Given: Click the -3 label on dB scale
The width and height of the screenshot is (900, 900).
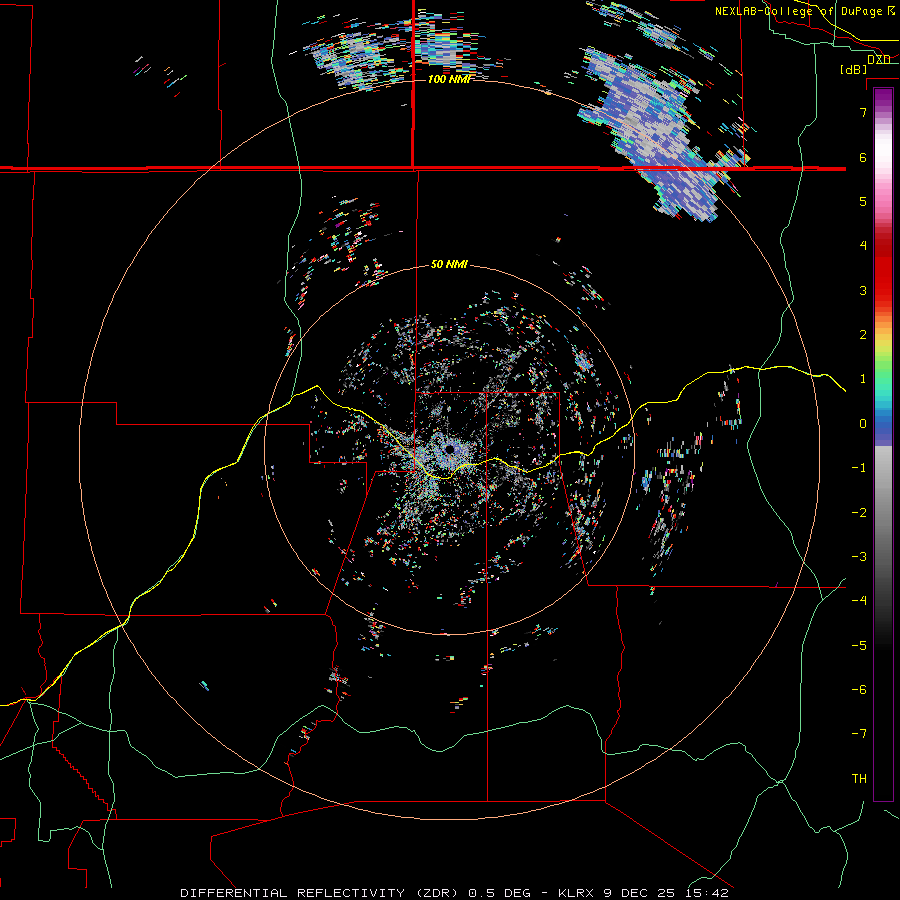Looking at the screenshot, I should pos(859,557).
